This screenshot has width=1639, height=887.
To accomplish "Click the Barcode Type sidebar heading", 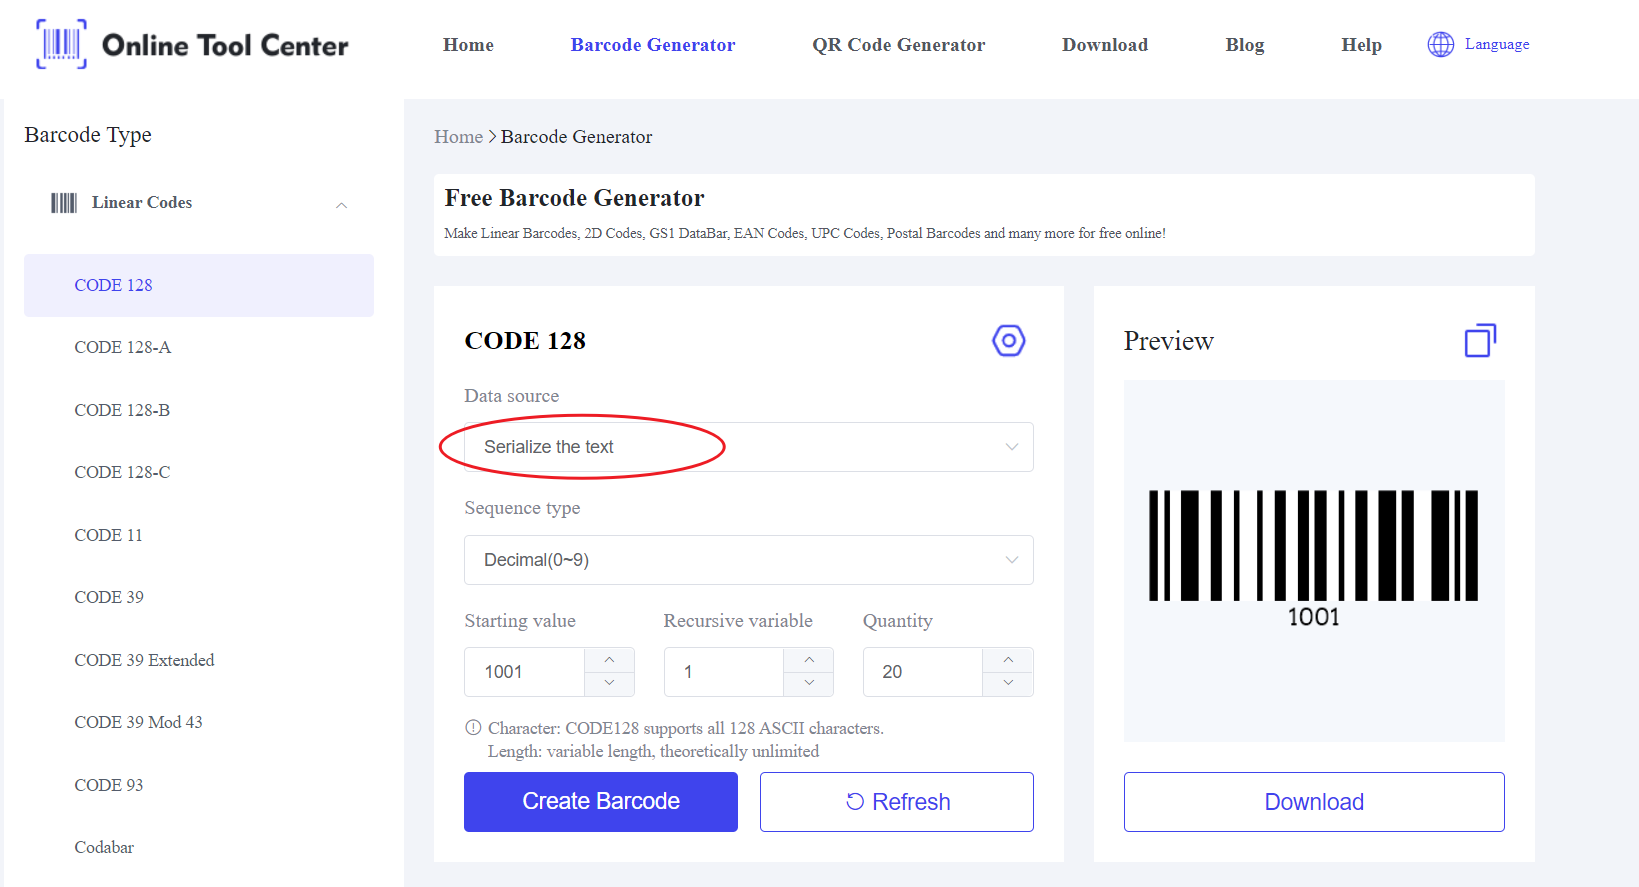I will coord(88,135).
